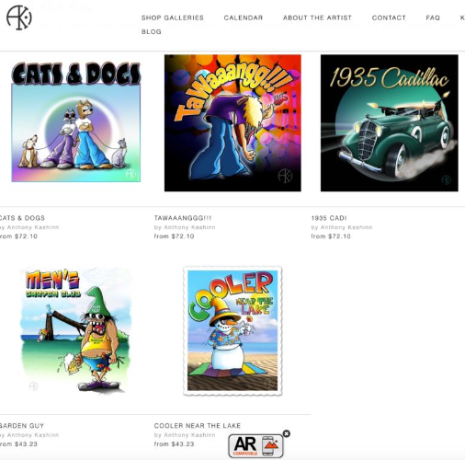Click Anthony Kashinn under Tawaaanggg
The image size is (465, 460).
coord(189,227)
